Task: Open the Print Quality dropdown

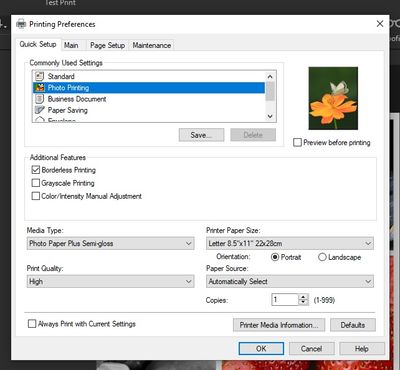Action: [x=110, y=281]
